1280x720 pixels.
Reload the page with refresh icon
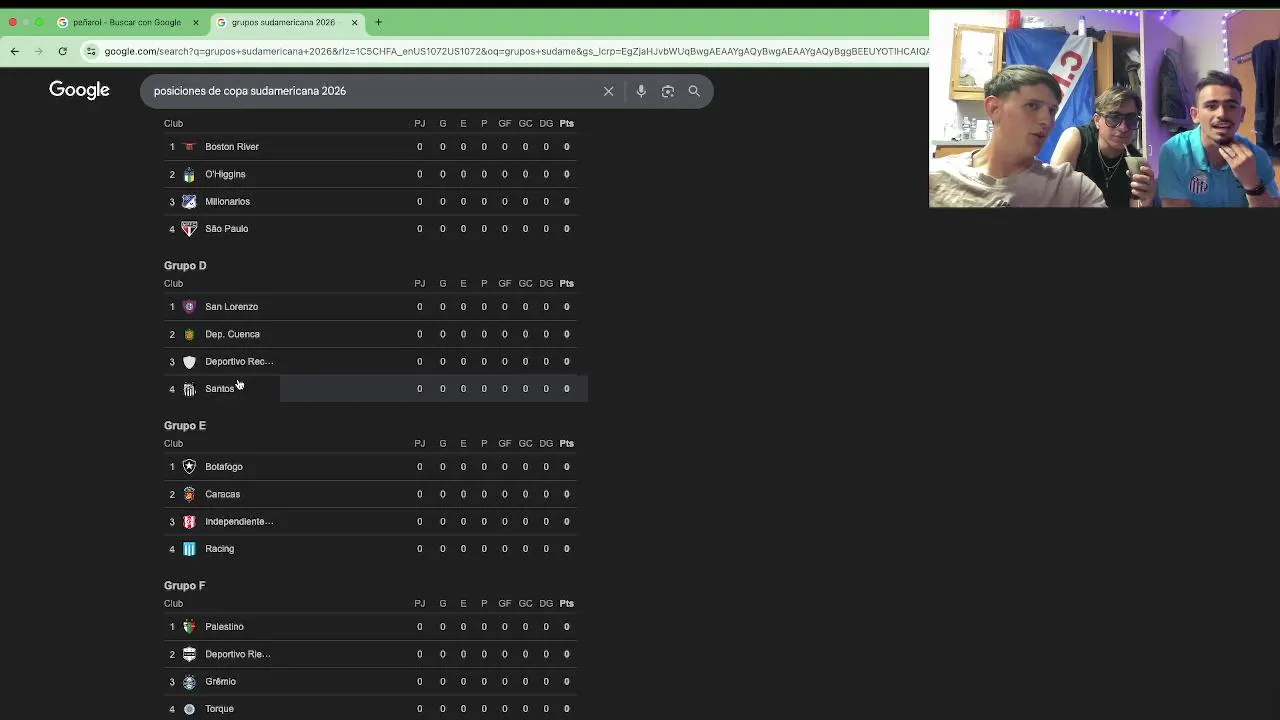click(x=62, y=51)
